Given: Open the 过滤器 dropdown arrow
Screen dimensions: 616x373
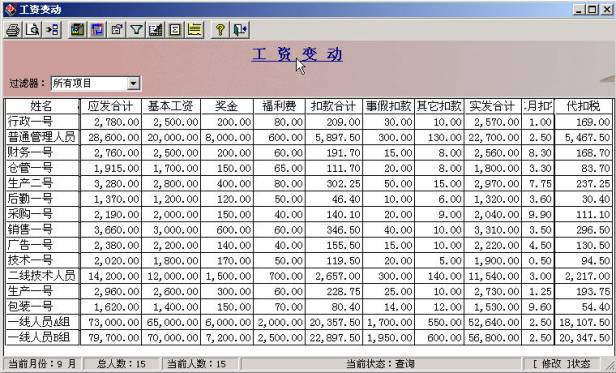Looking at the screenshot, I should coord(134,83).
